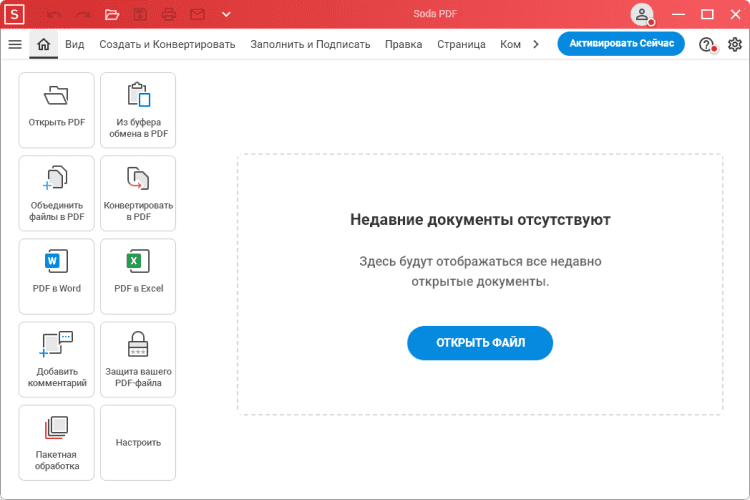Open the hamburger menu
This screenshot has height=500, width=750.
[x=15, y=44]
